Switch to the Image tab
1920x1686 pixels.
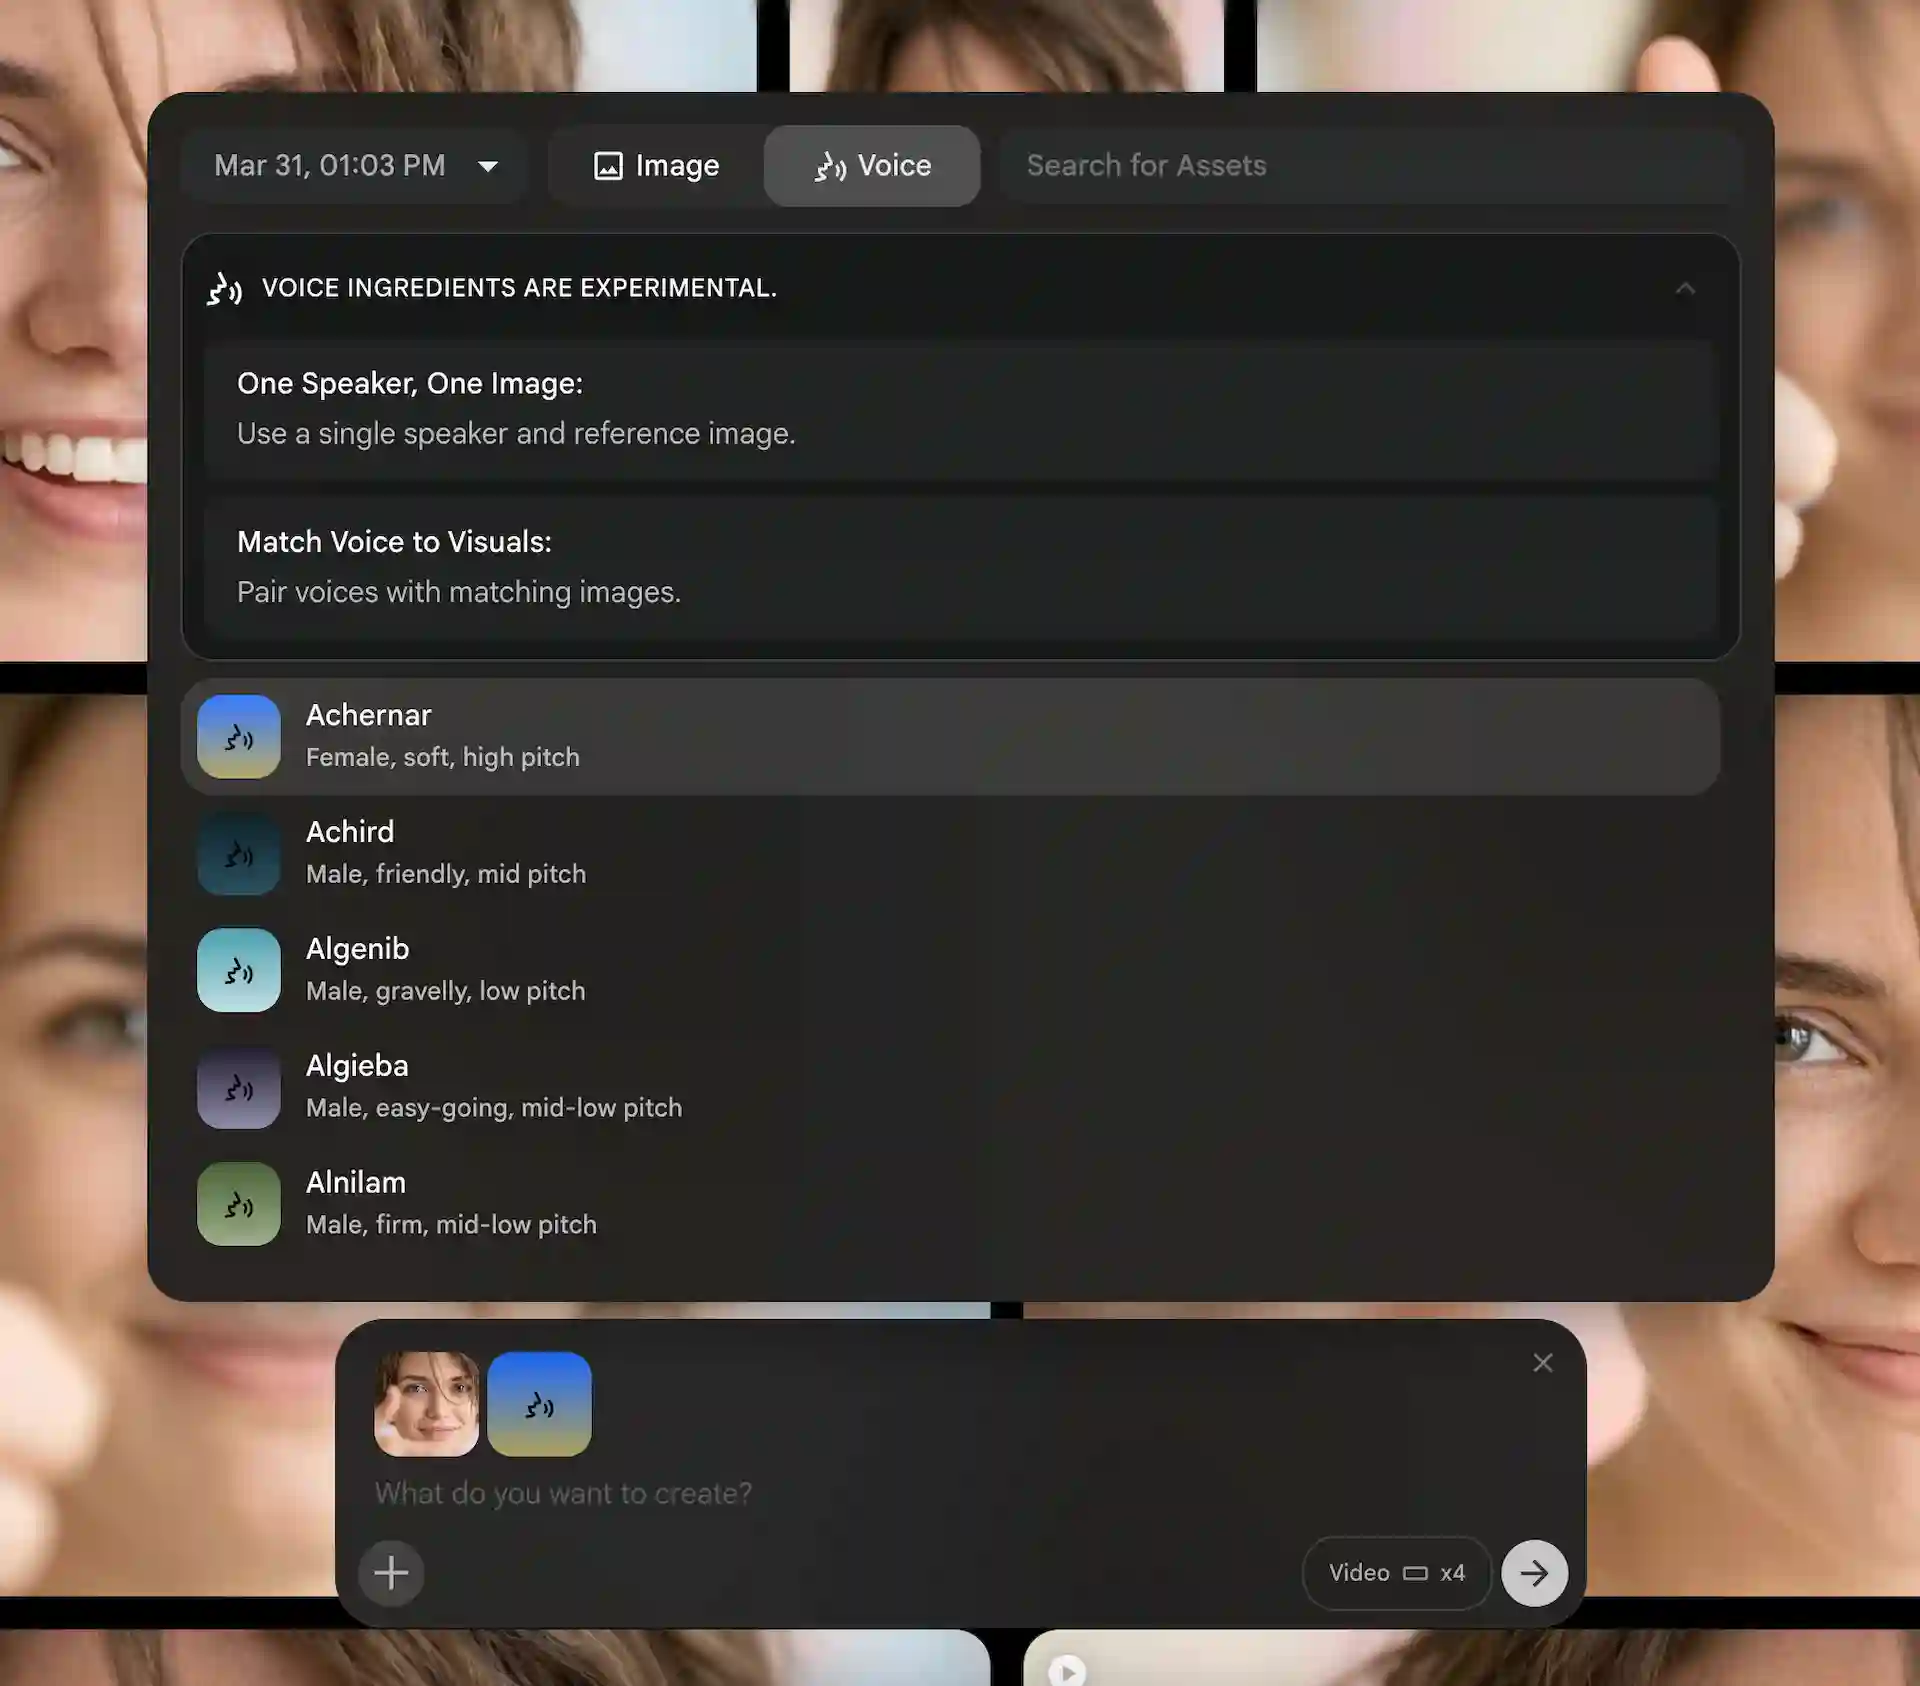tap(657, 166)
